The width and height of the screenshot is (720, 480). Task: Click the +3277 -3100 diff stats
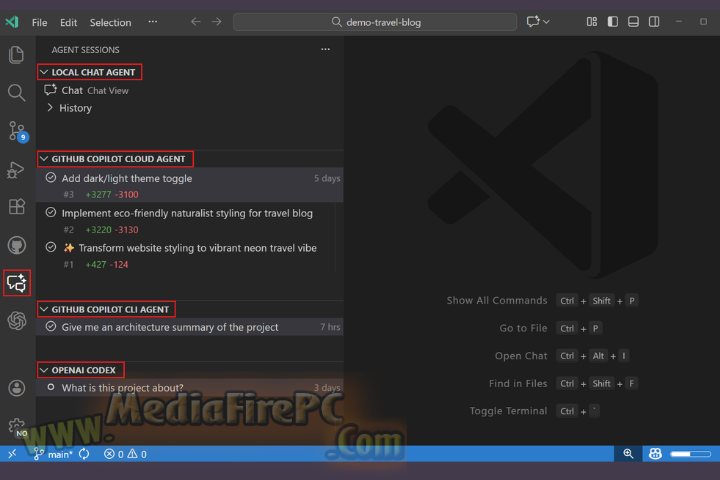point(112,195)
